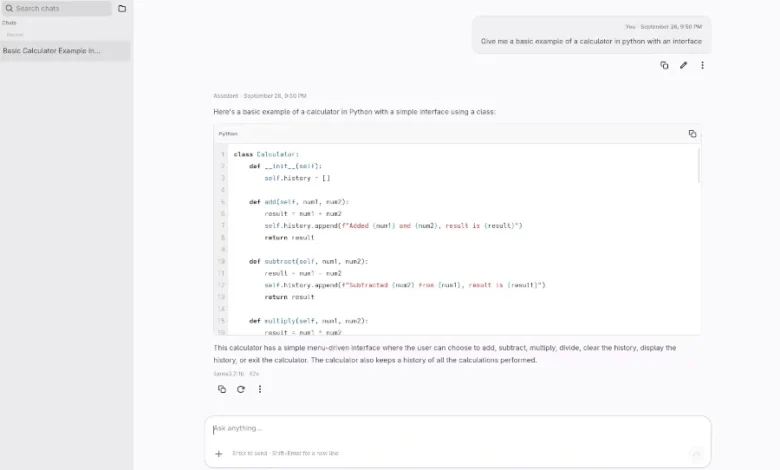Regenerate the assistant response

tap(241, 389)
